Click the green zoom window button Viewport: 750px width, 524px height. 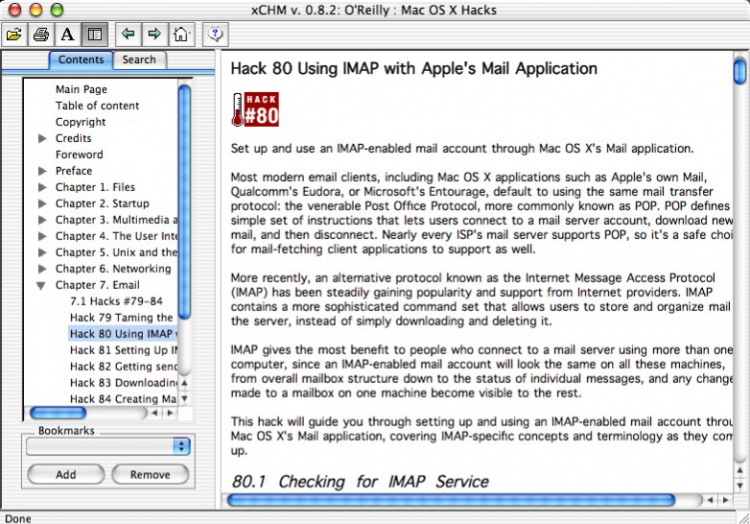point(57,10)
